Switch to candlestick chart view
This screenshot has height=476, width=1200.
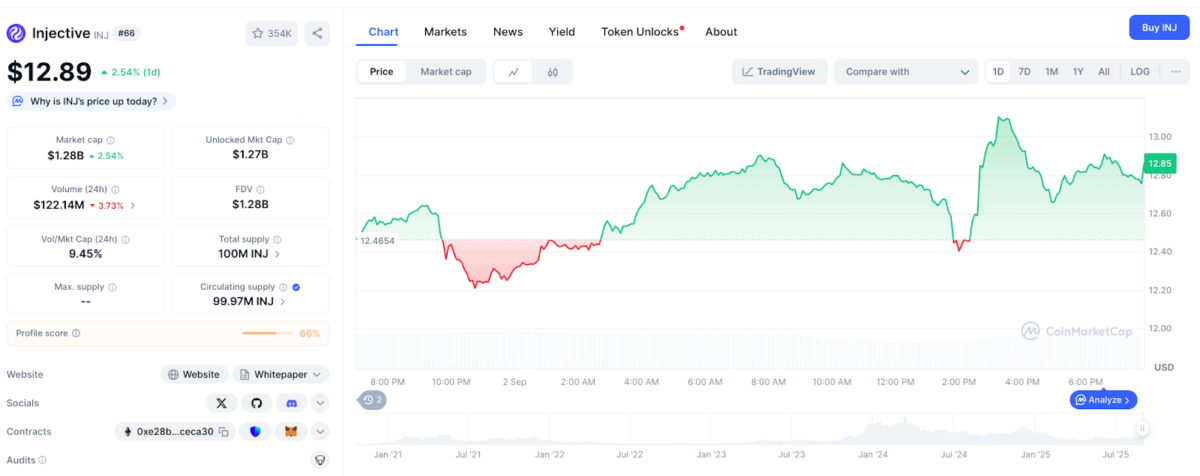click(552, 72)
